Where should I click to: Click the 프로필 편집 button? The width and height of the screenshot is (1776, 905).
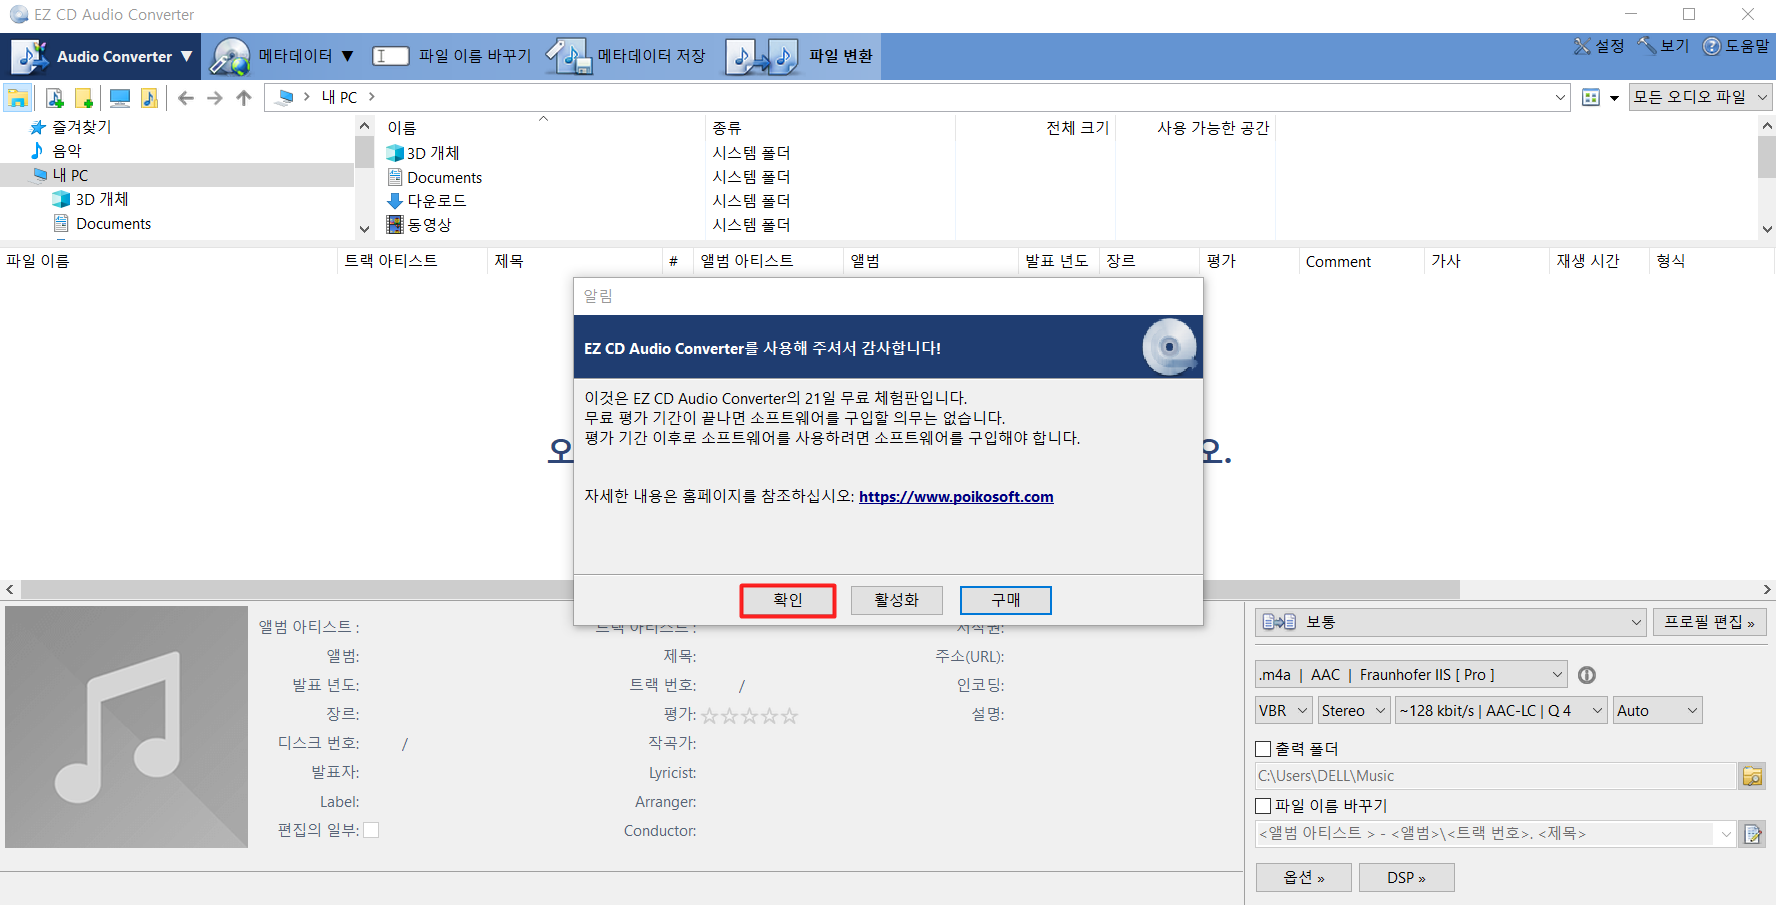tap(1709, 622)
